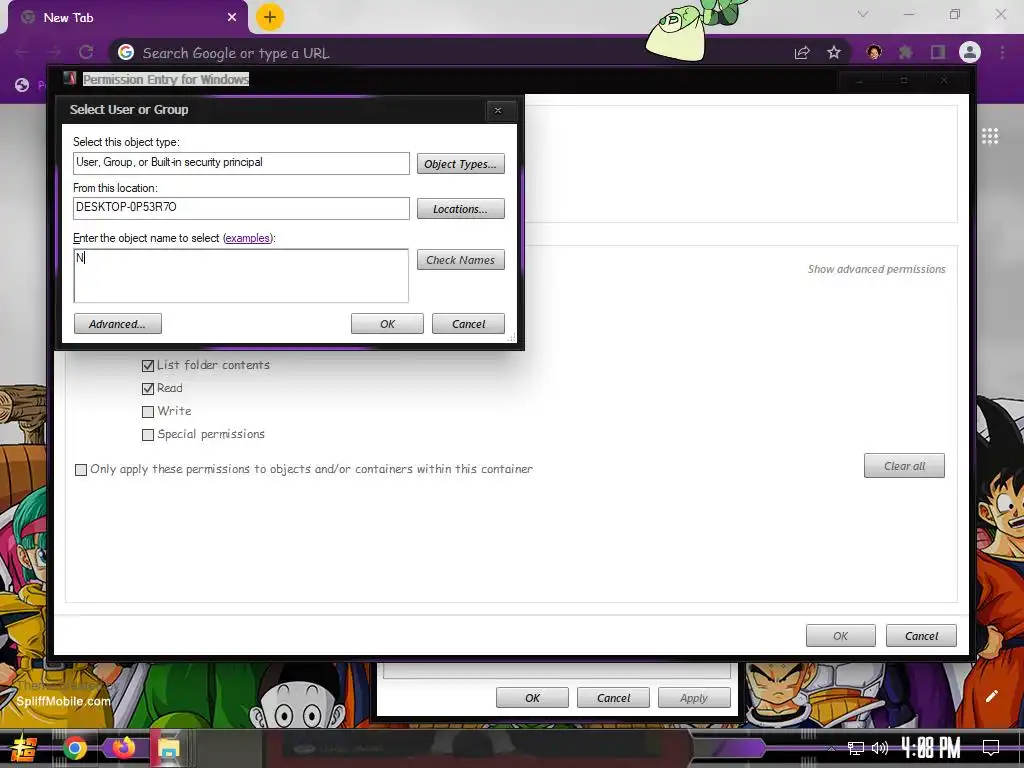Click Clear all button
Viewport: 1024px width, 768px height.
[904, 466]
